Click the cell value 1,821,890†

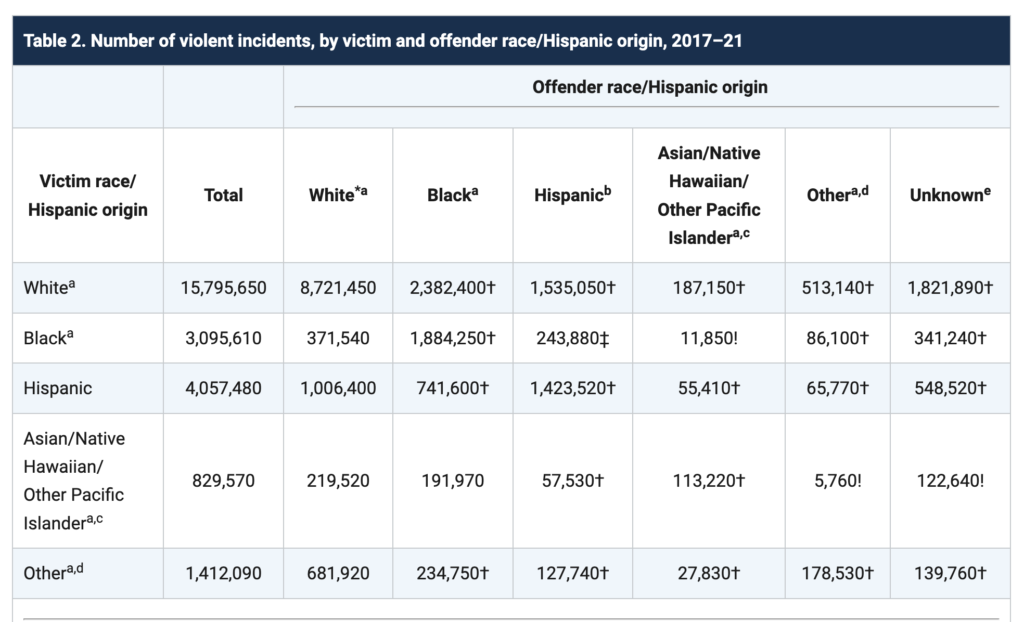[x=950, y=288]
